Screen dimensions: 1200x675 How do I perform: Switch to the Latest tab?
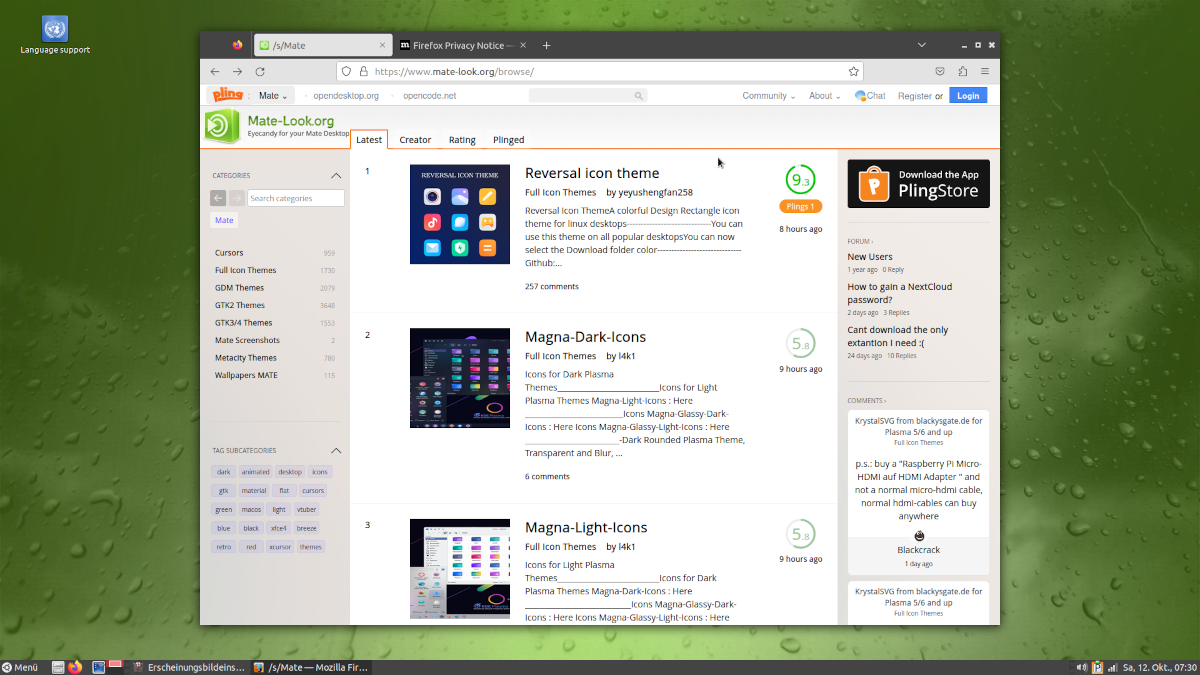pyautogui.click(x=369, y=140)
